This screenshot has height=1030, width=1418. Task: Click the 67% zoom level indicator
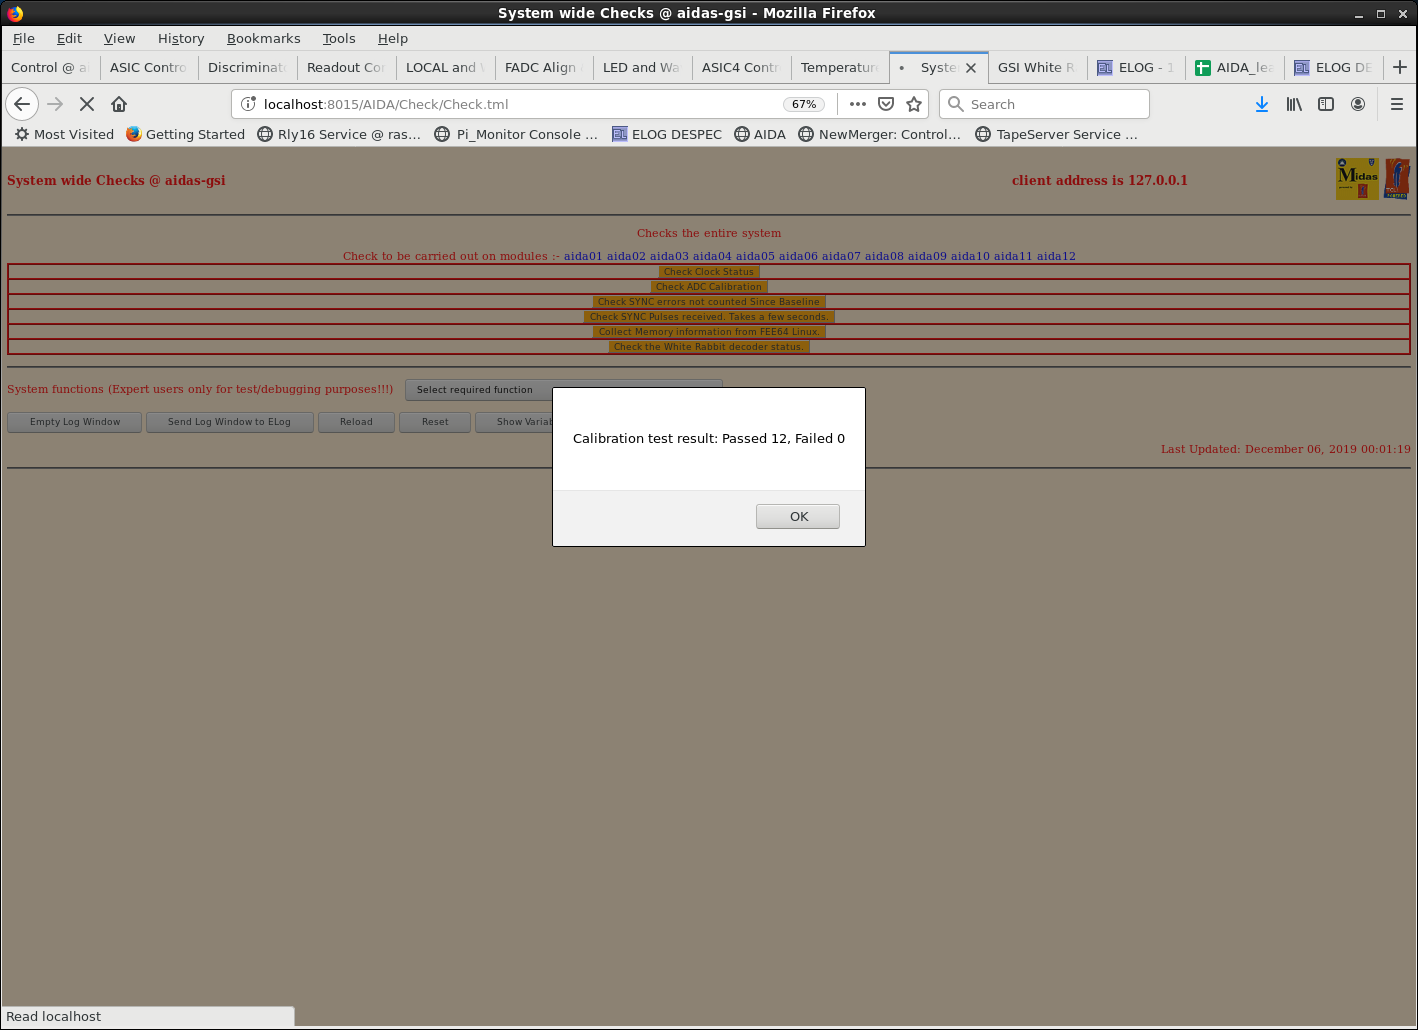click(x=804, y=104)
